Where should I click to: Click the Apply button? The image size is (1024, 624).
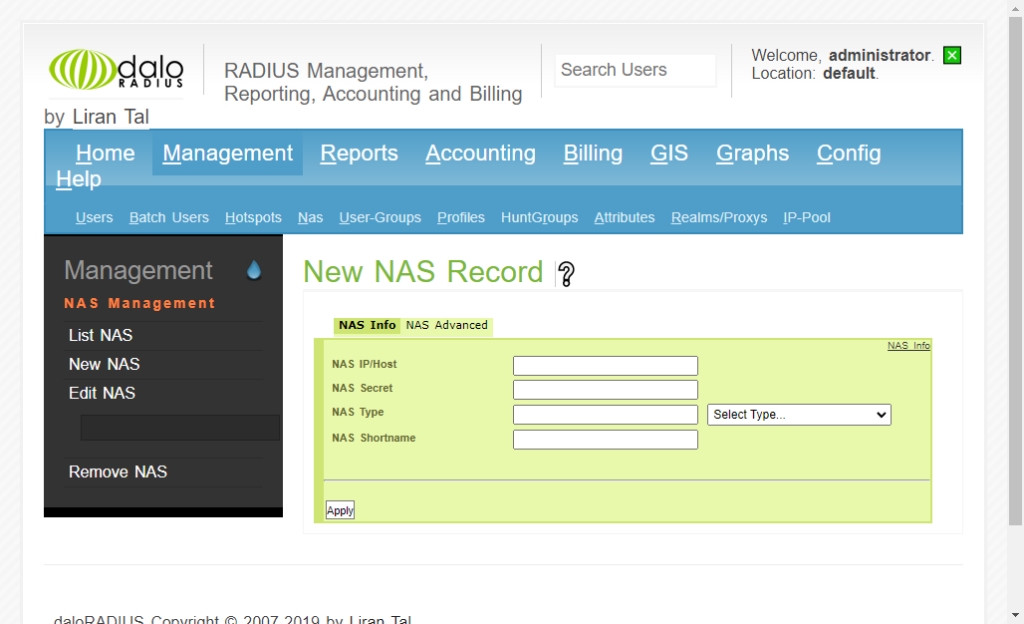pos(339,509)
